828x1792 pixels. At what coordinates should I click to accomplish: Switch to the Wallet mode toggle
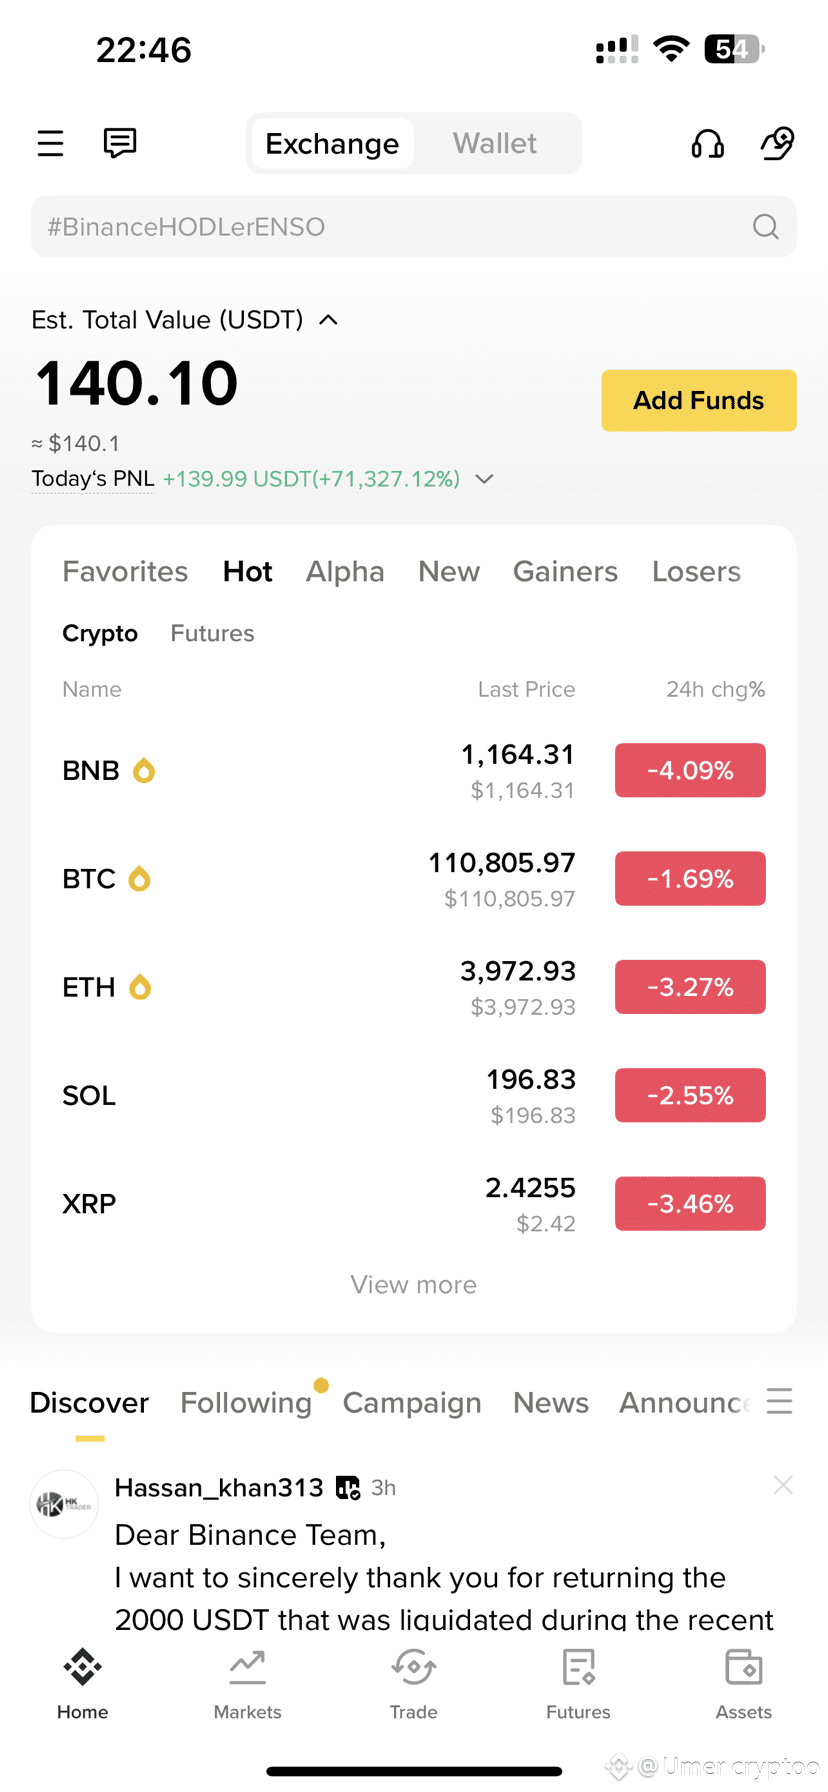coord(495,144)
